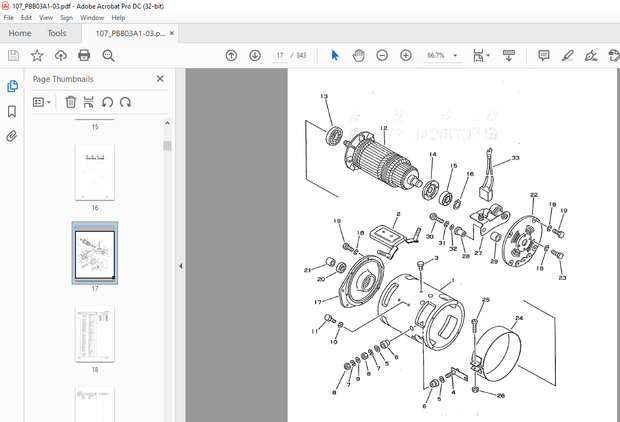The height and width of the screenshot is (422, 620).
Task: Open the Sign menu
Action: click(x=66, y=17)
